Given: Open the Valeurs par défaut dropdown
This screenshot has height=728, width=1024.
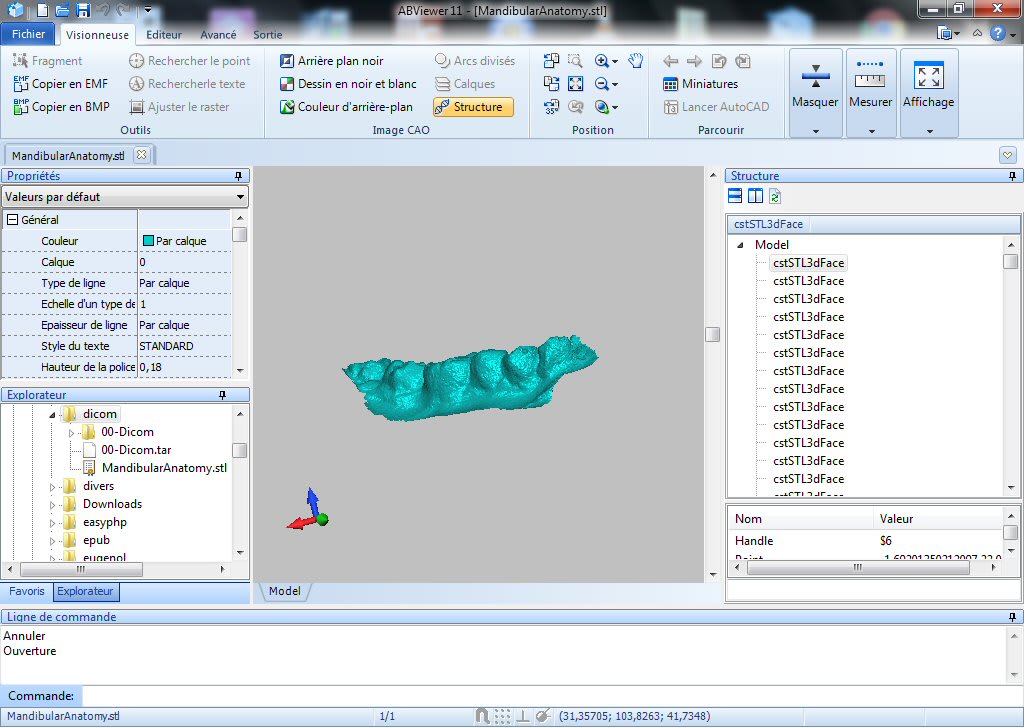Looking at the screenshot, I should coord(124,197).
